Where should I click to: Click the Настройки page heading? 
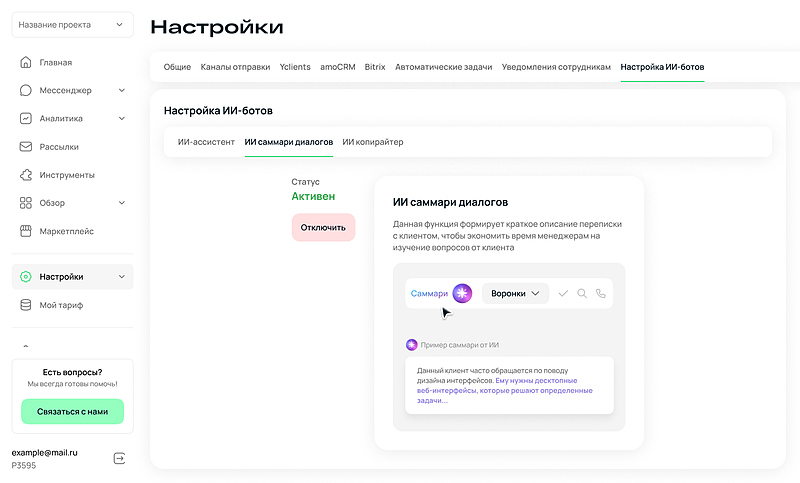[217, 27]
